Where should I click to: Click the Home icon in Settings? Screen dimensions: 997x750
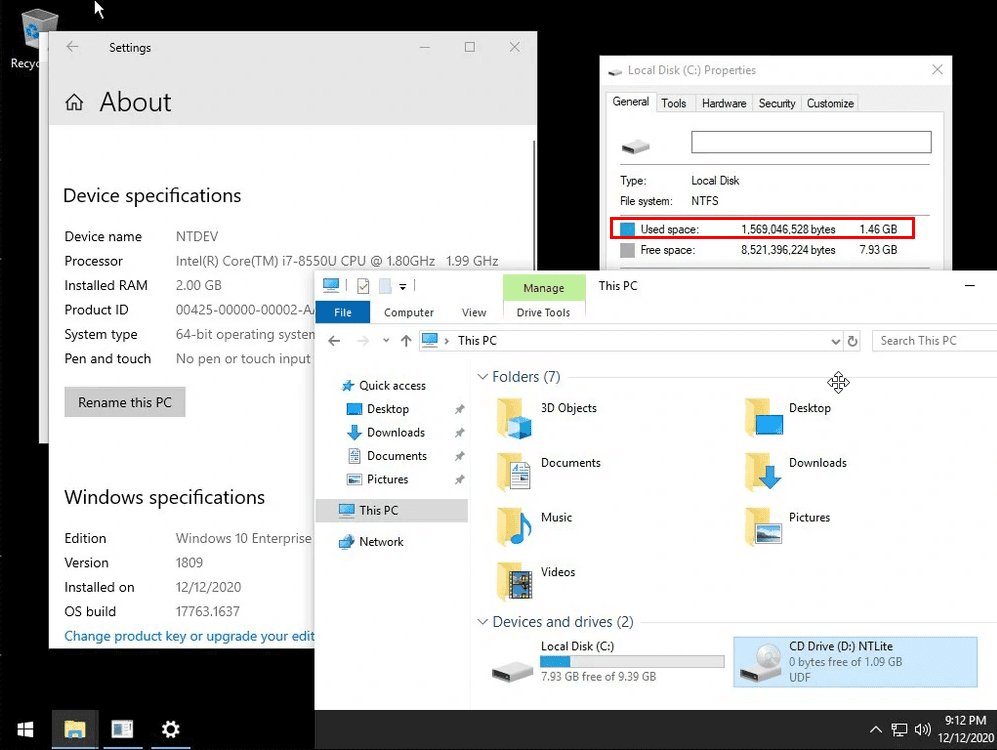coord(74,102)
